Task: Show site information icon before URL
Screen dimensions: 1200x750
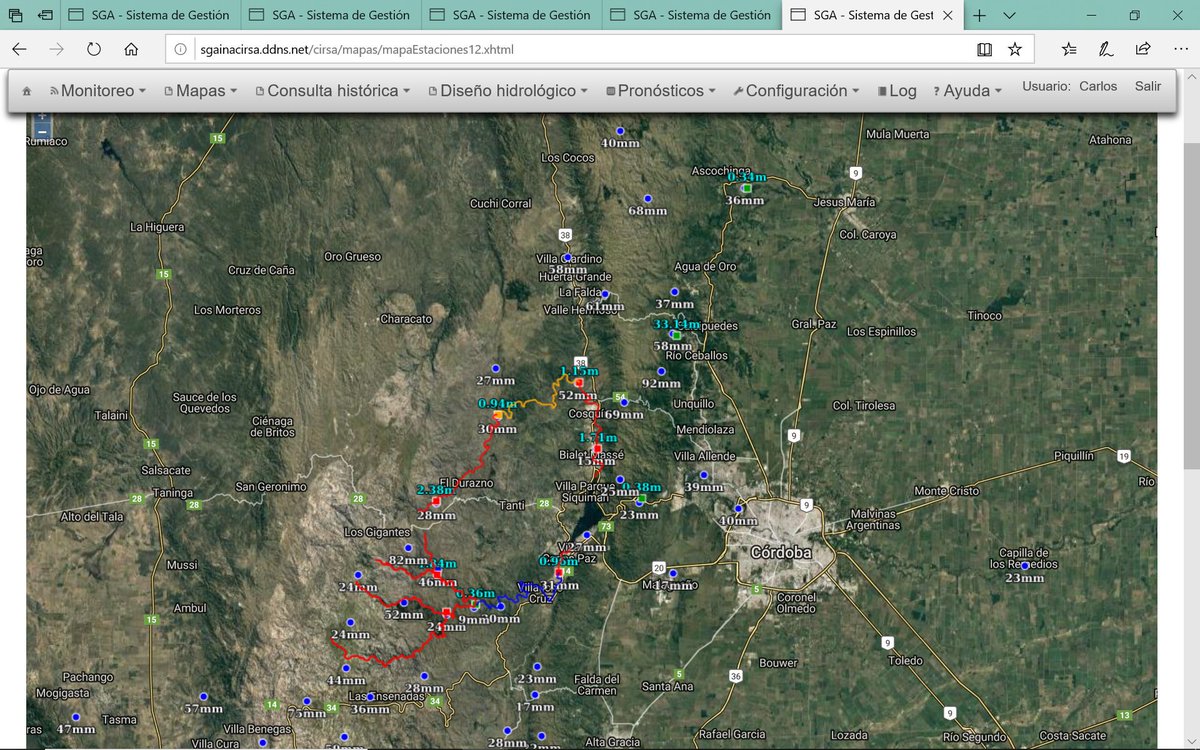Action: click(x=180, y=49)
